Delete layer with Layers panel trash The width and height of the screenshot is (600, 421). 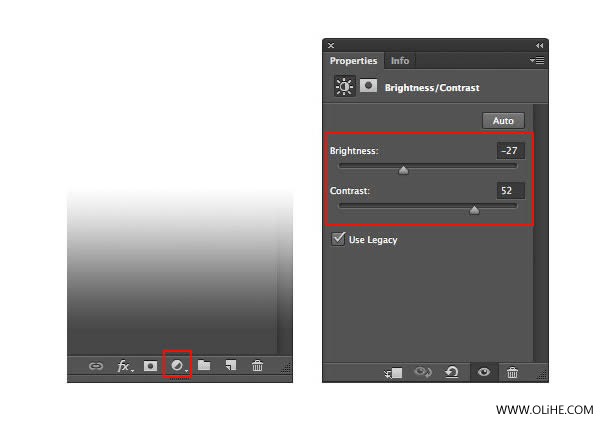pyautogui.click(x=258, y=366)
